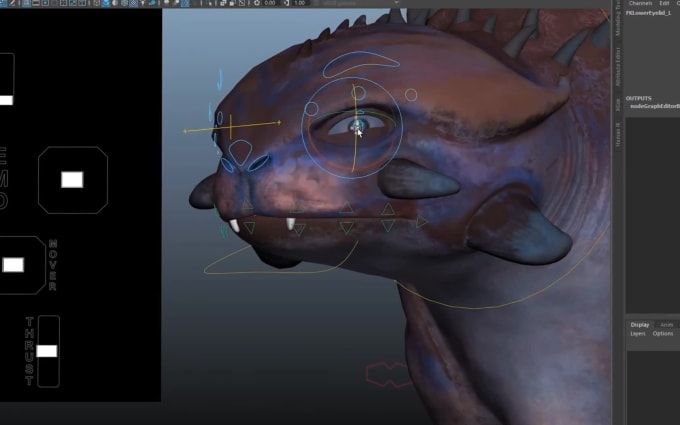Select the nodeGraphEditor output node
The image size is (680, 425).
(655, 106)
